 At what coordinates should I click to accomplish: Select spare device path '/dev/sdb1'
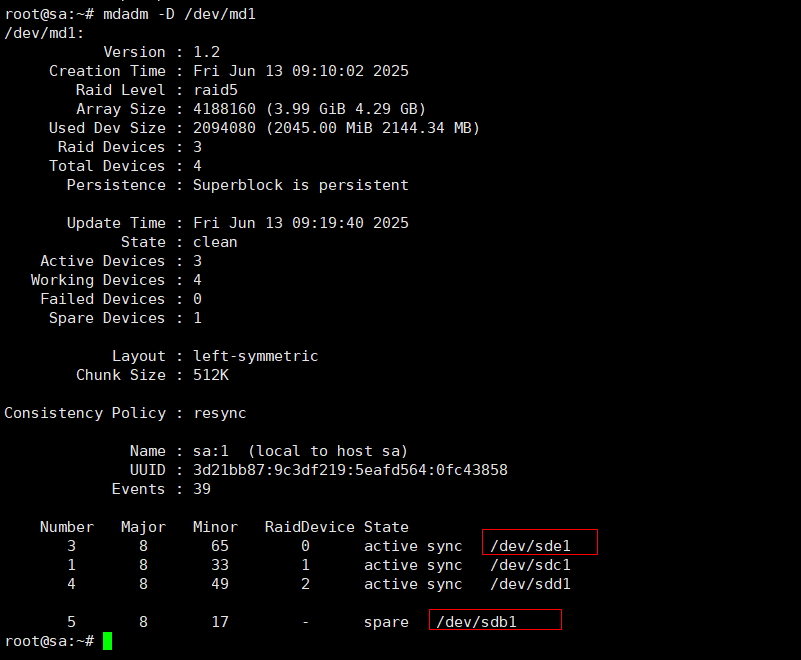tap(476, 622)
